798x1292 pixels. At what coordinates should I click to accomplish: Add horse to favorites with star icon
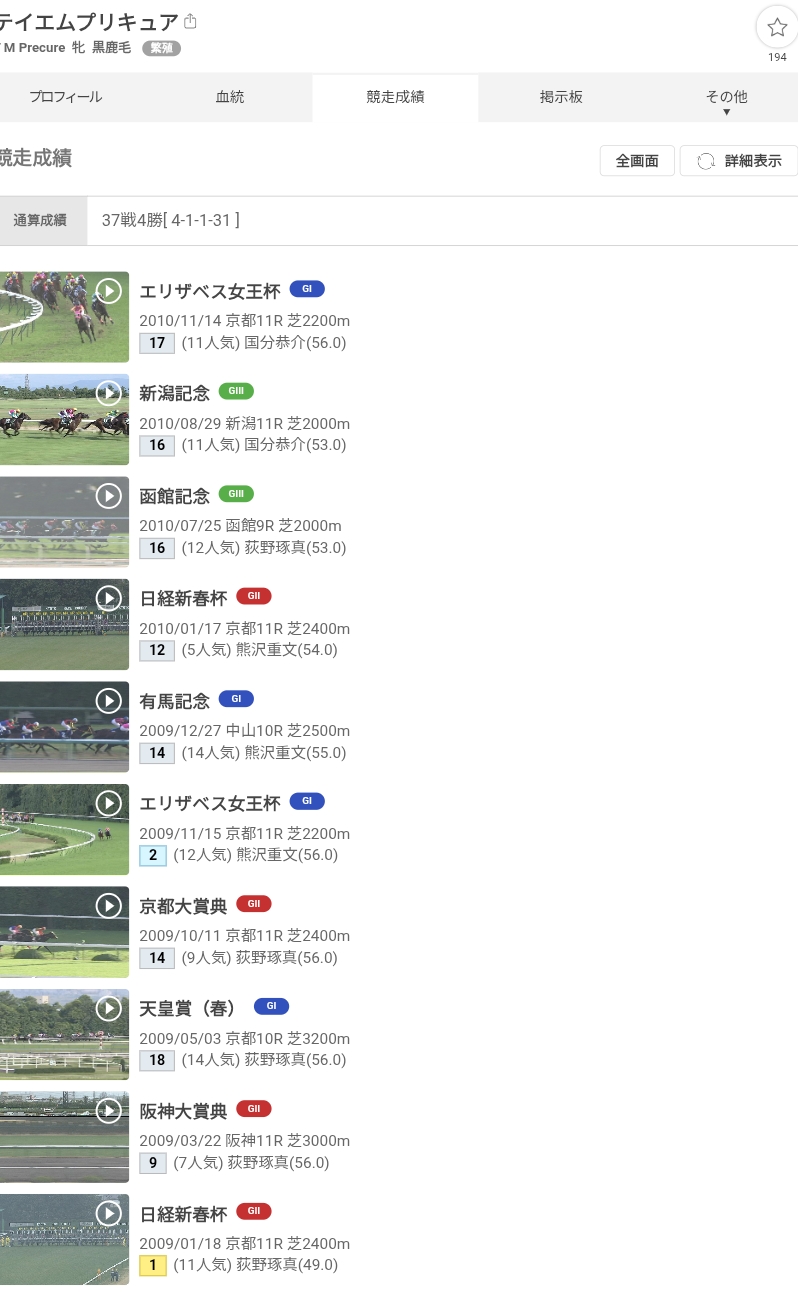tap(777, 27)
